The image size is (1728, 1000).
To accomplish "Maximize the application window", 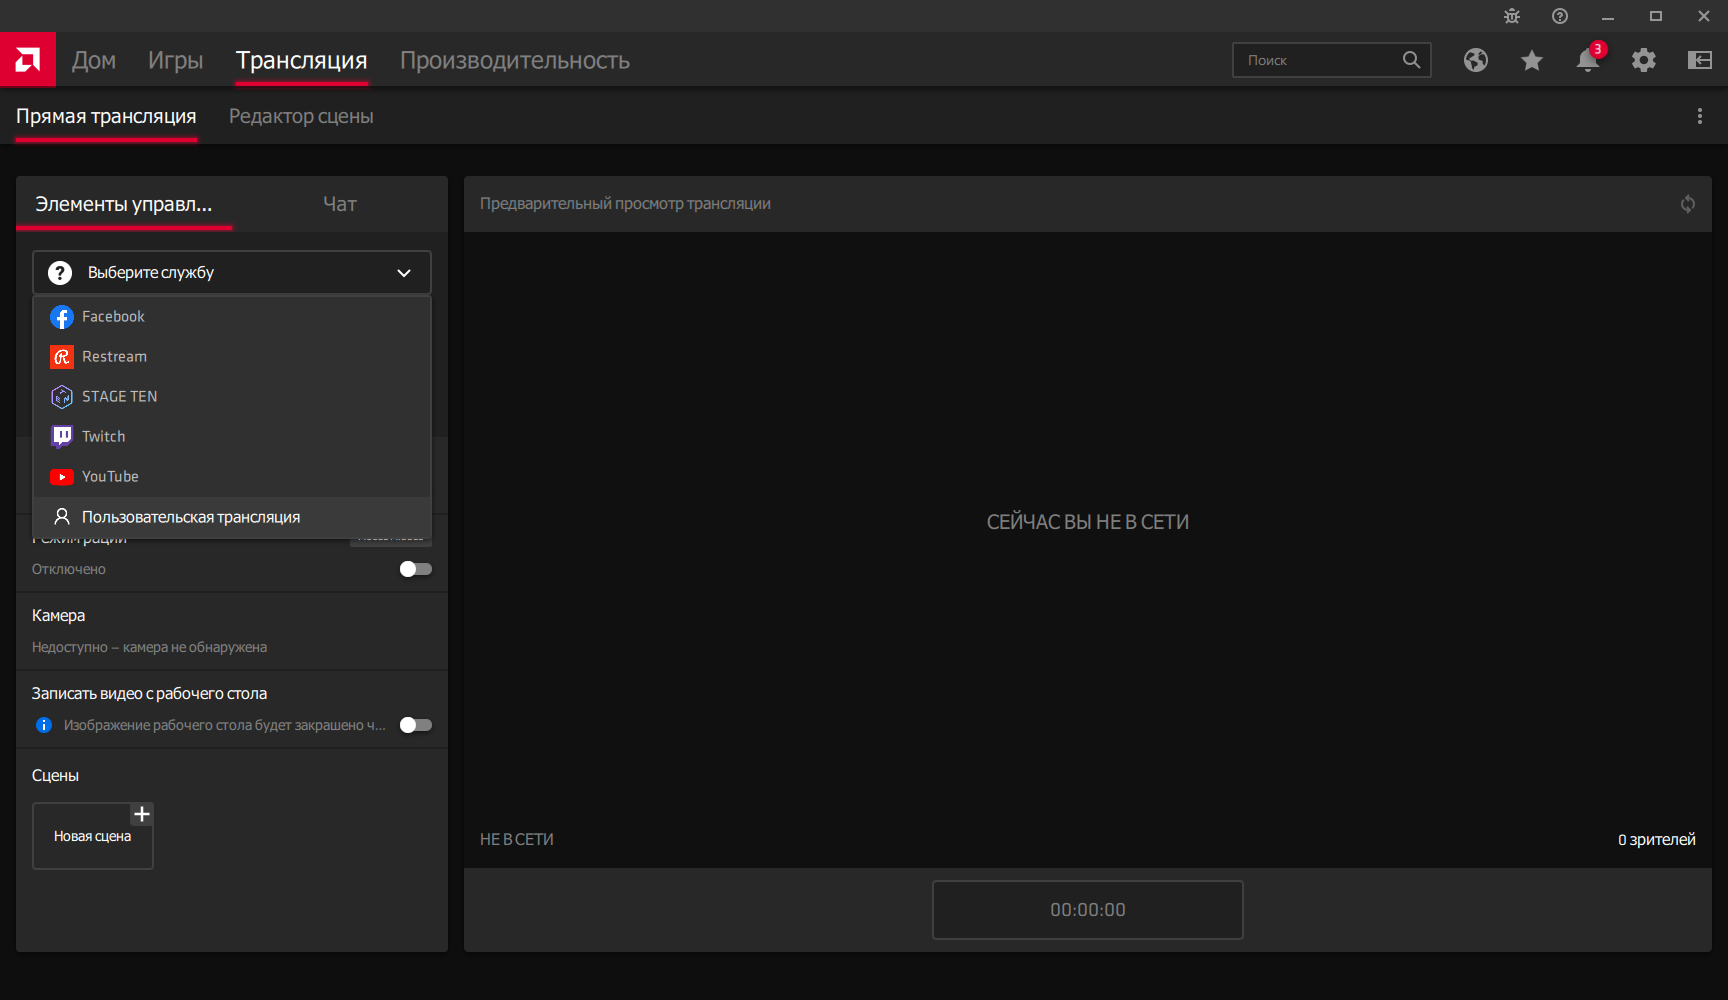I will pyautogui.click(x=1656, y=16).
